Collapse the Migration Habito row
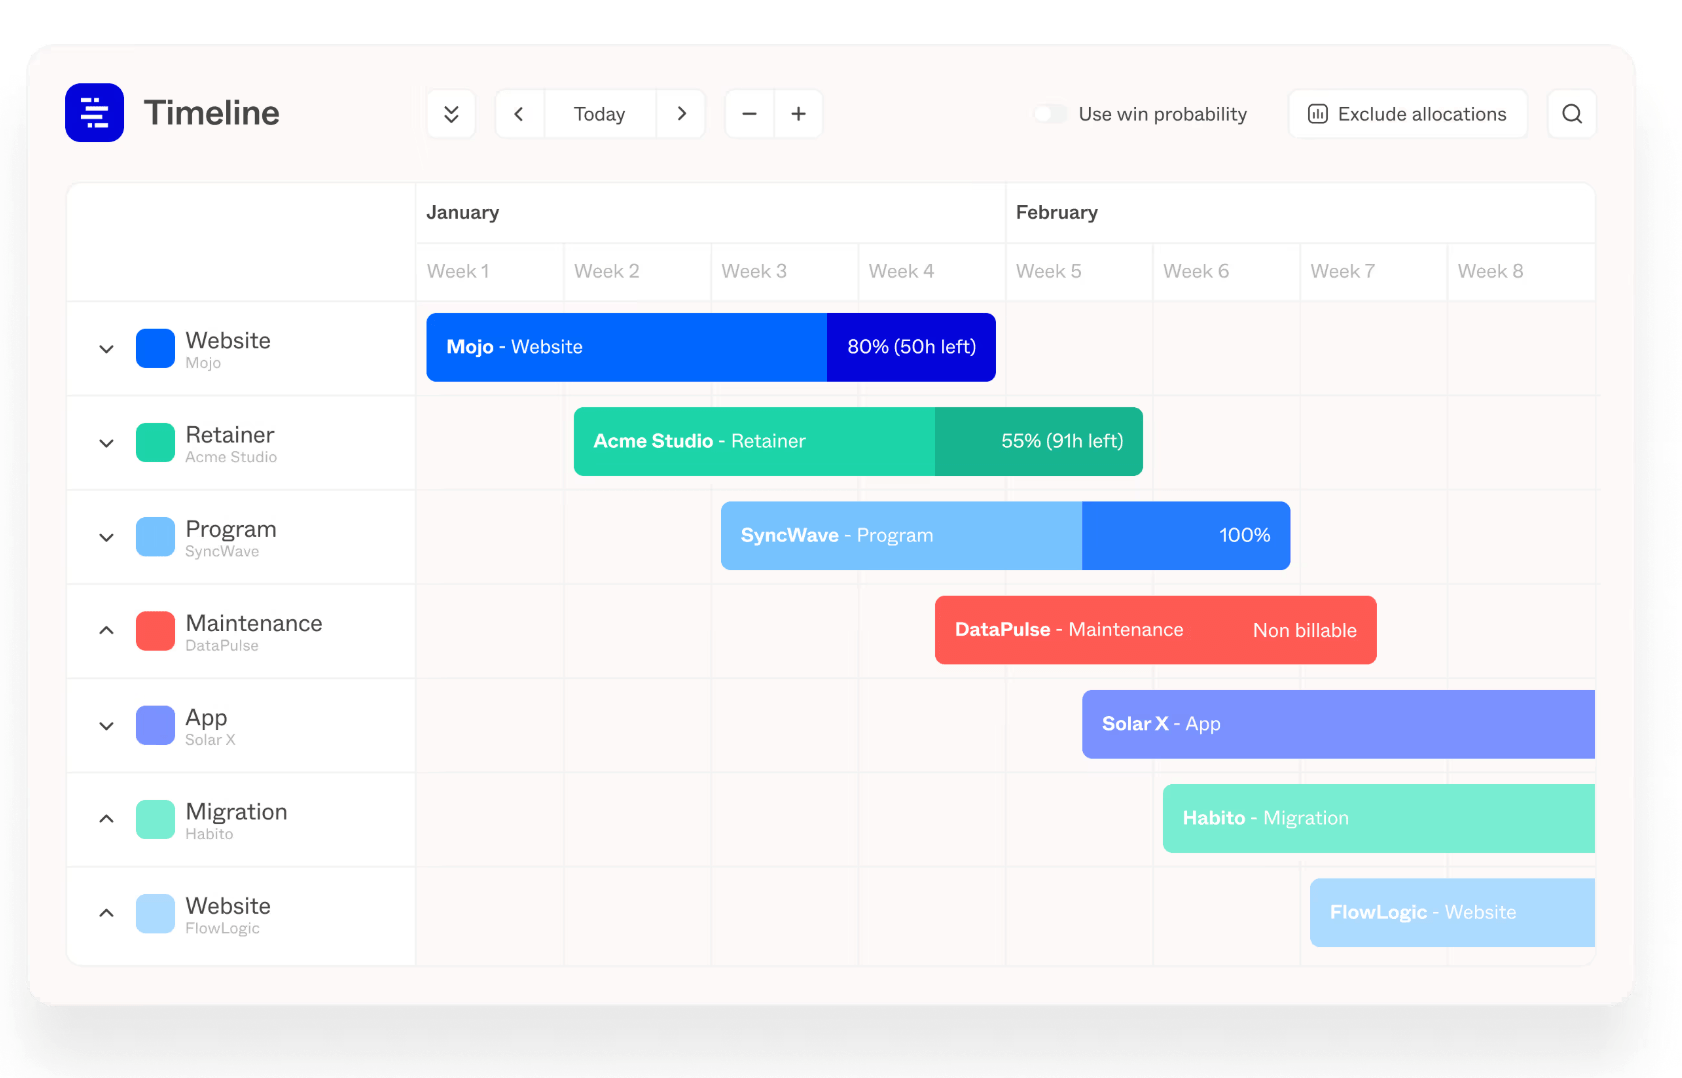This screenshot has height=1078, width=1682. pos(107,819)
